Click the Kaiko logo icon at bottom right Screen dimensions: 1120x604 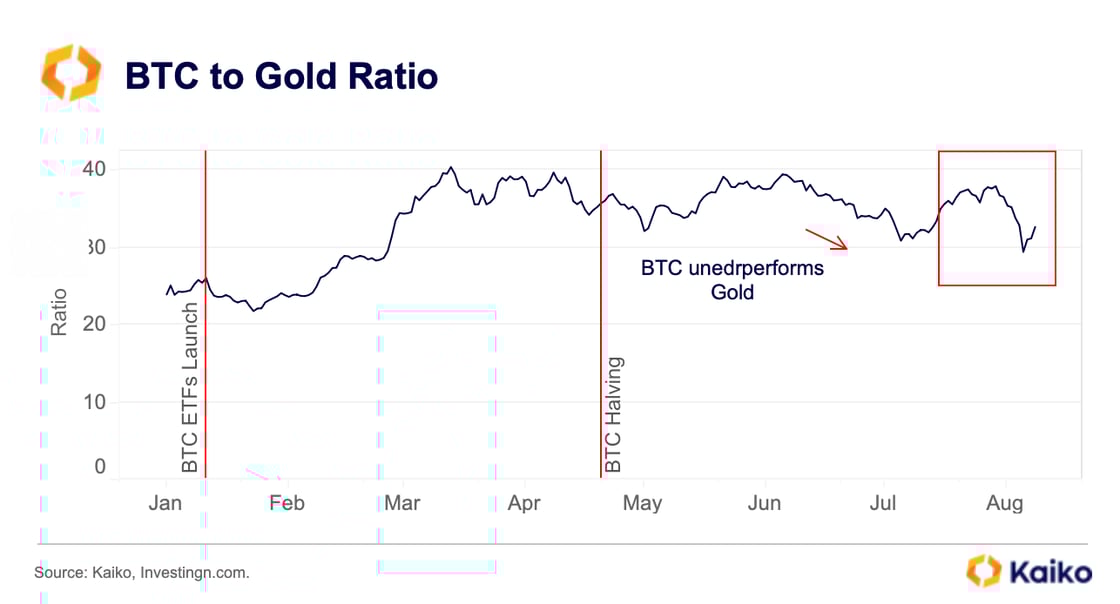point(983,571)
